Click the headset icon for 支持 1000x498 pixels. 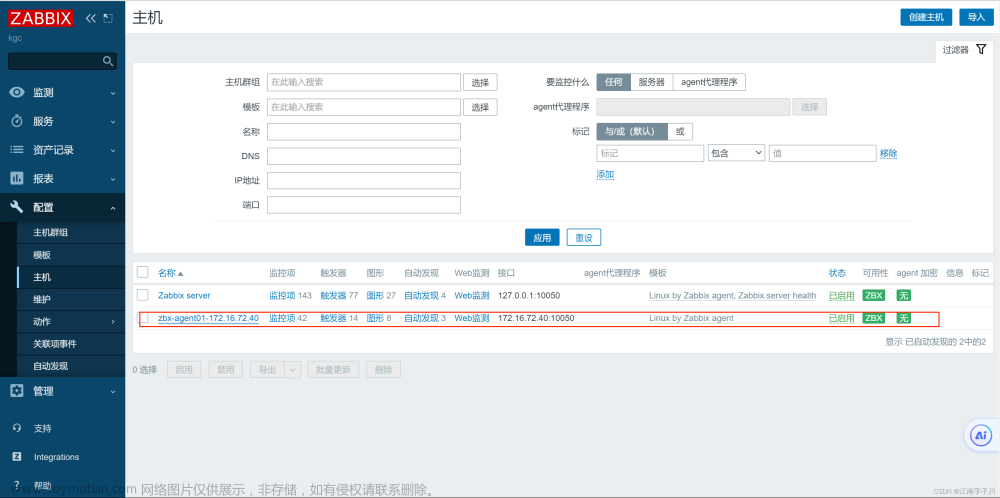click(17, 428)
